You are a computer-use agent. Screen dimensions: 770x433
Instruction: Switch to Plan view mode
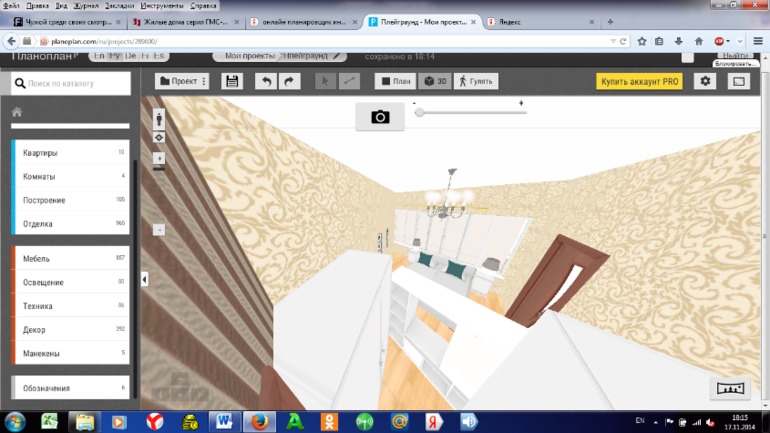pos(395,81)
